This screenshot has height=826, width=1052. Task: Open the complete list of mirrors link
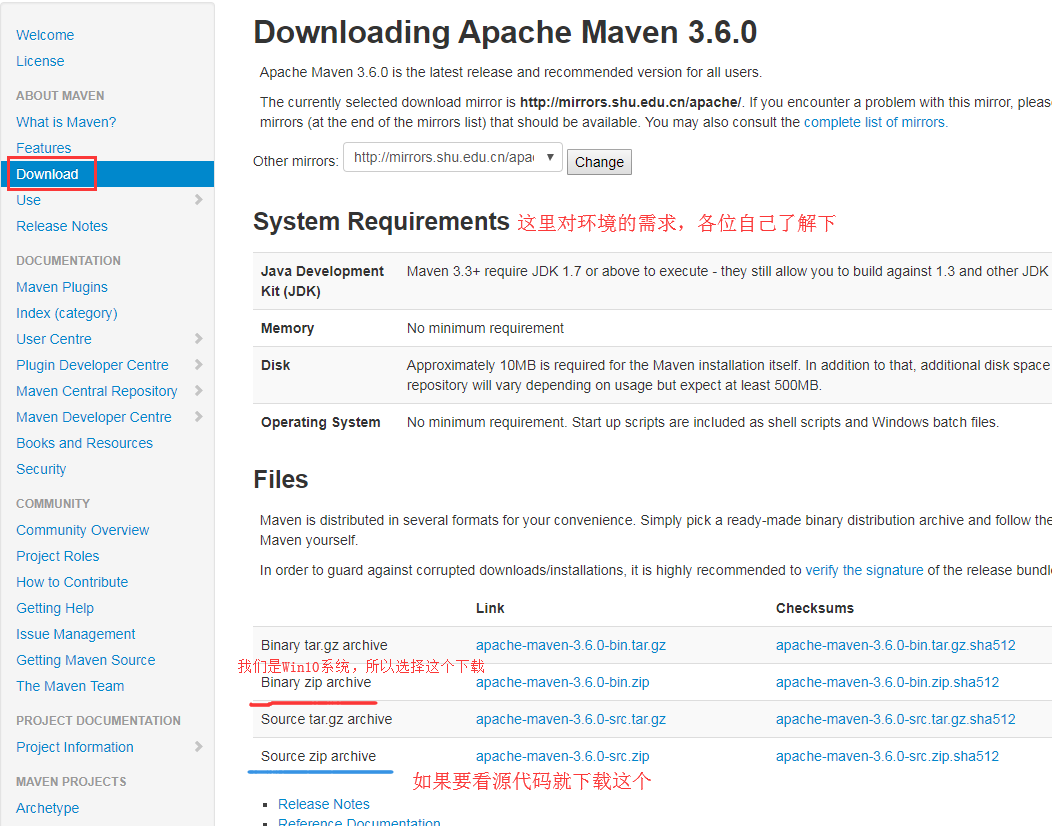pos(875,122)
